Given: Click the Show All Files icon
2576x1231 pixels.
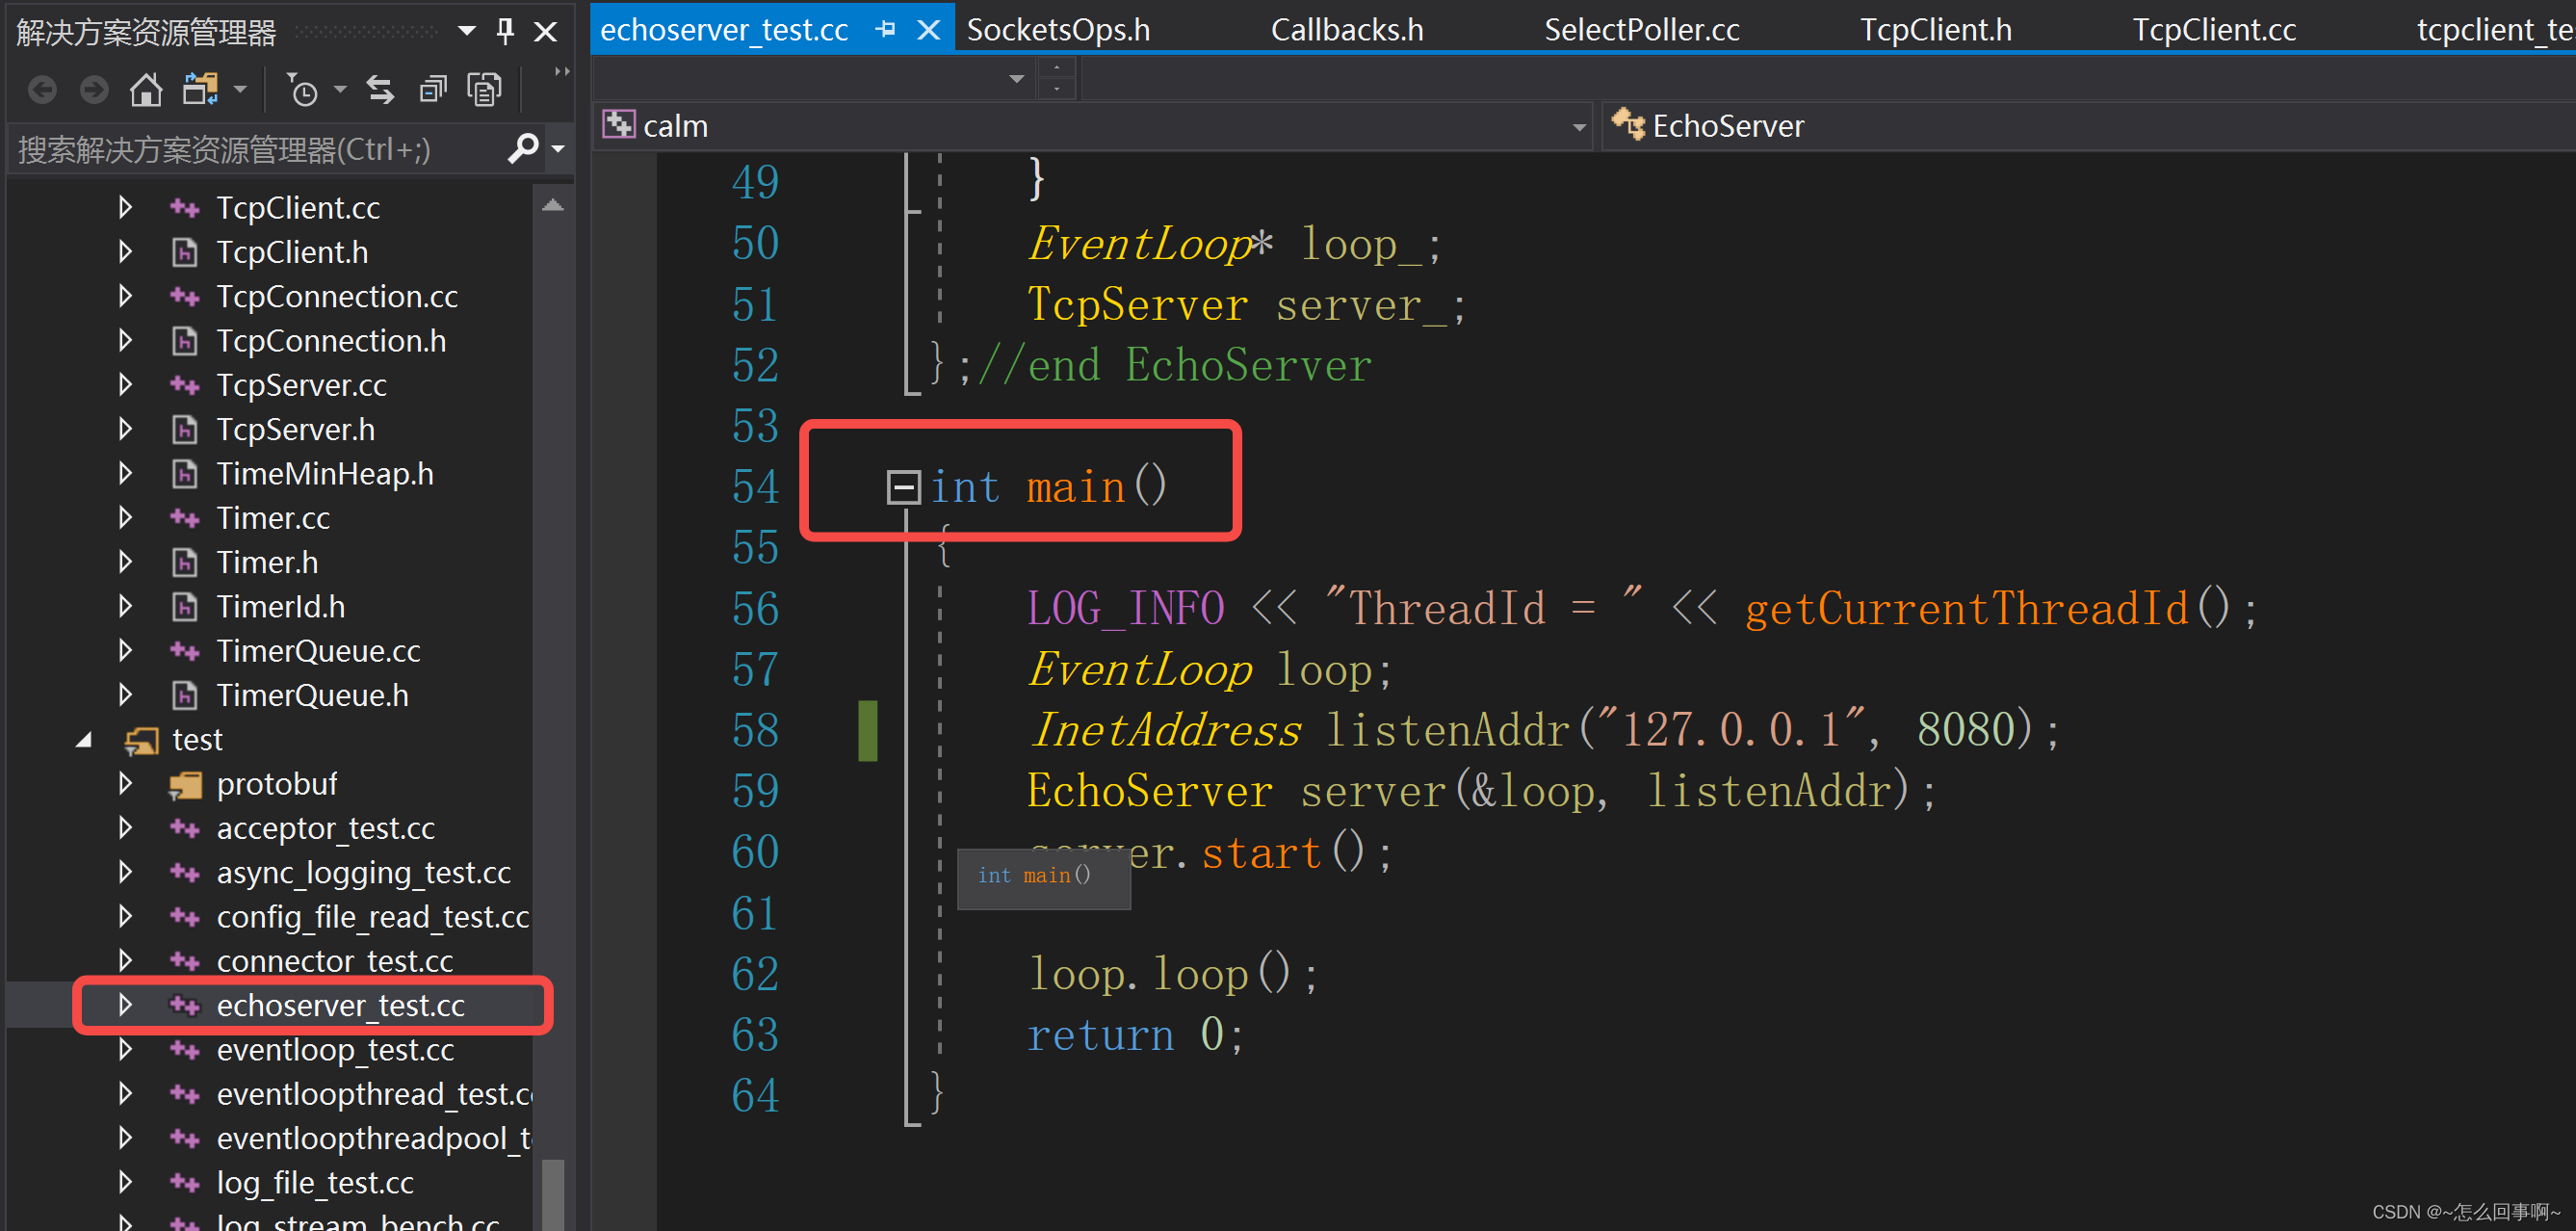Looking at the screenshot, I should coord(484,89).
